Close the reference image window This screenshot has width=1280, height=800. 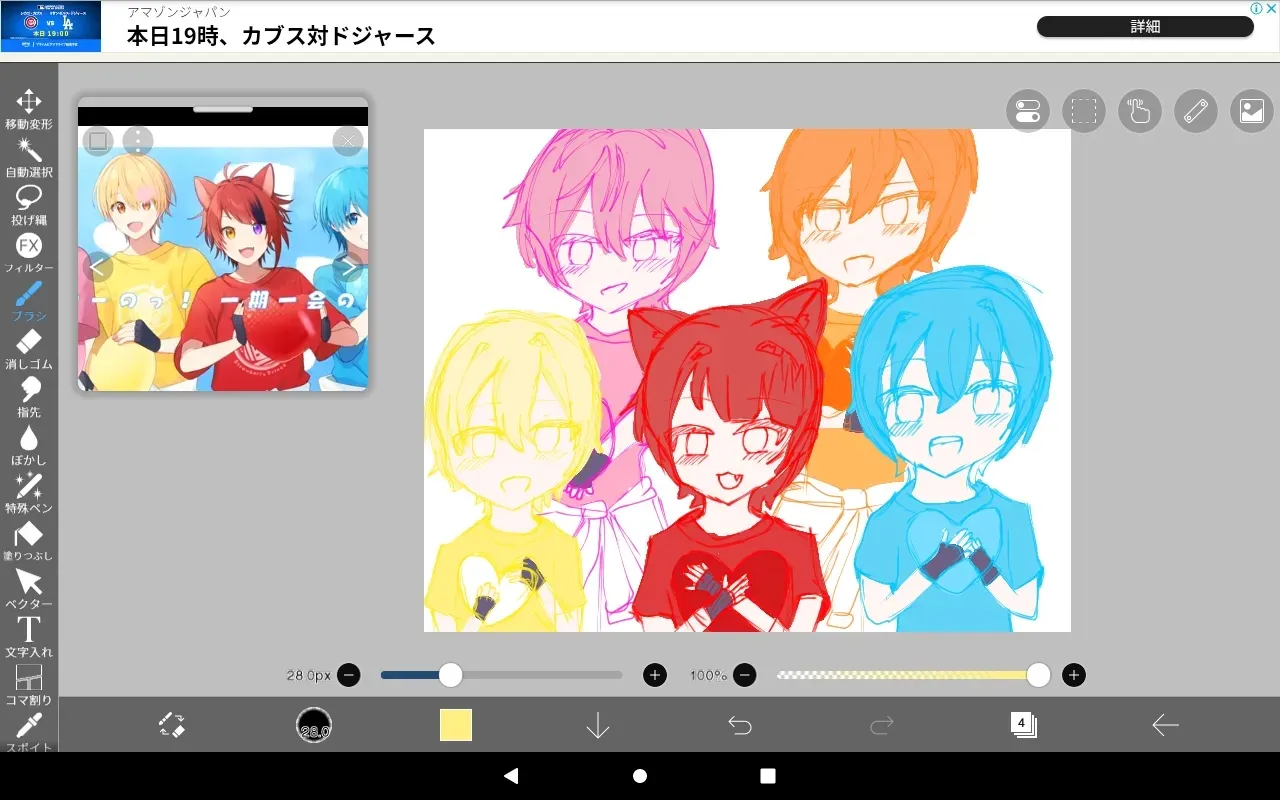pyautogui.click(x=348, y=141)
